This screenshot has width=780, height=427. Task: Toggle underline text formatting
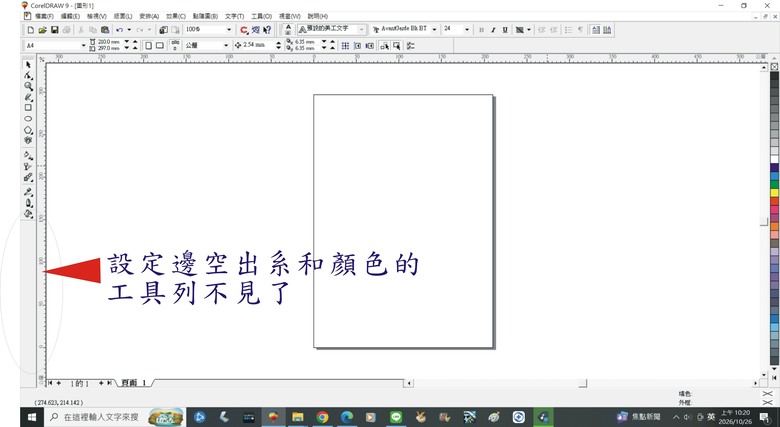coord(505,30)
